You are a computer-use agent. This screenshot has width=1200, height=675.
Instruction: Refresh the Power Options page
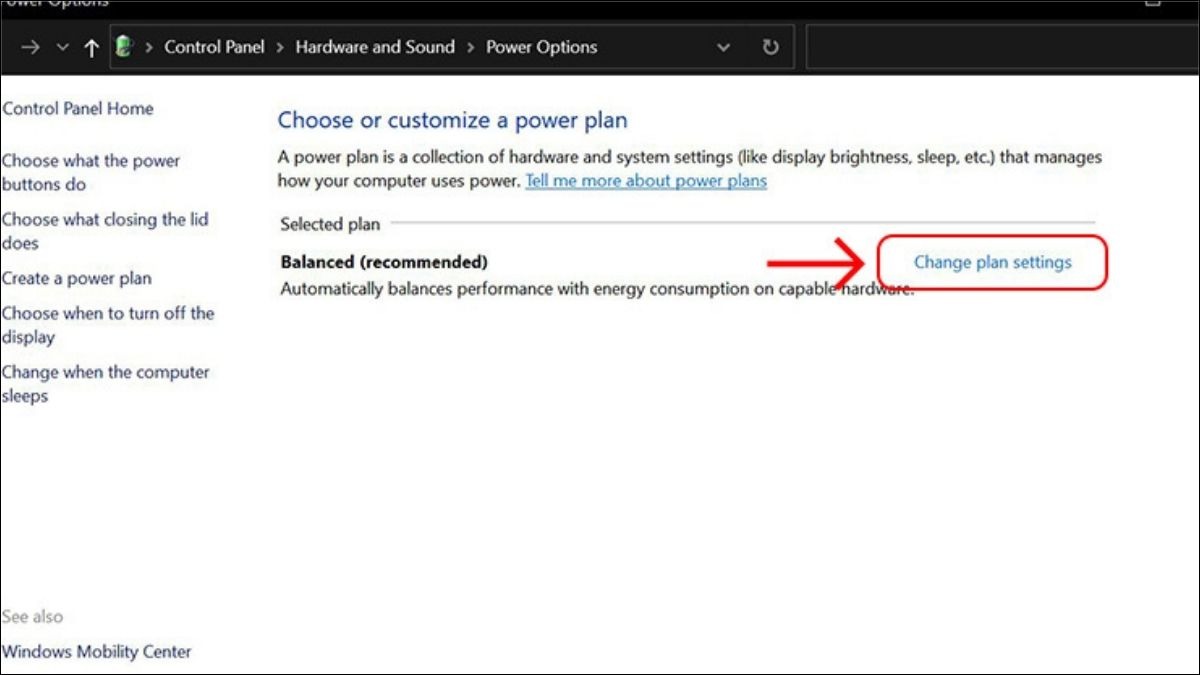(770, 47)
